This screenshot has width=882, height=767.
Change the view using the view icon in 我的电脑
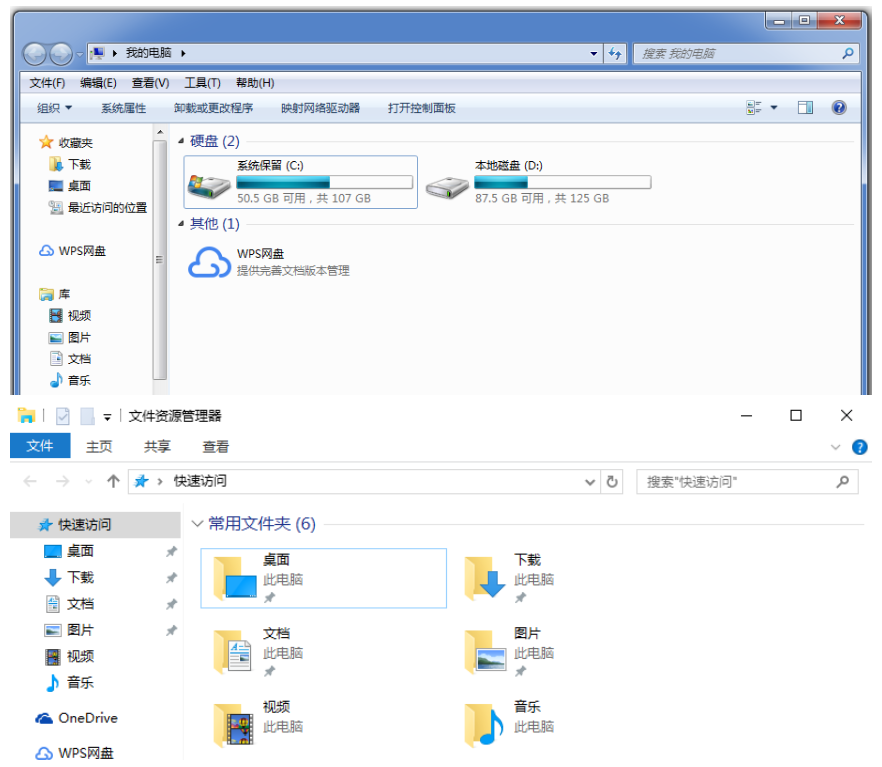point(754,107)
